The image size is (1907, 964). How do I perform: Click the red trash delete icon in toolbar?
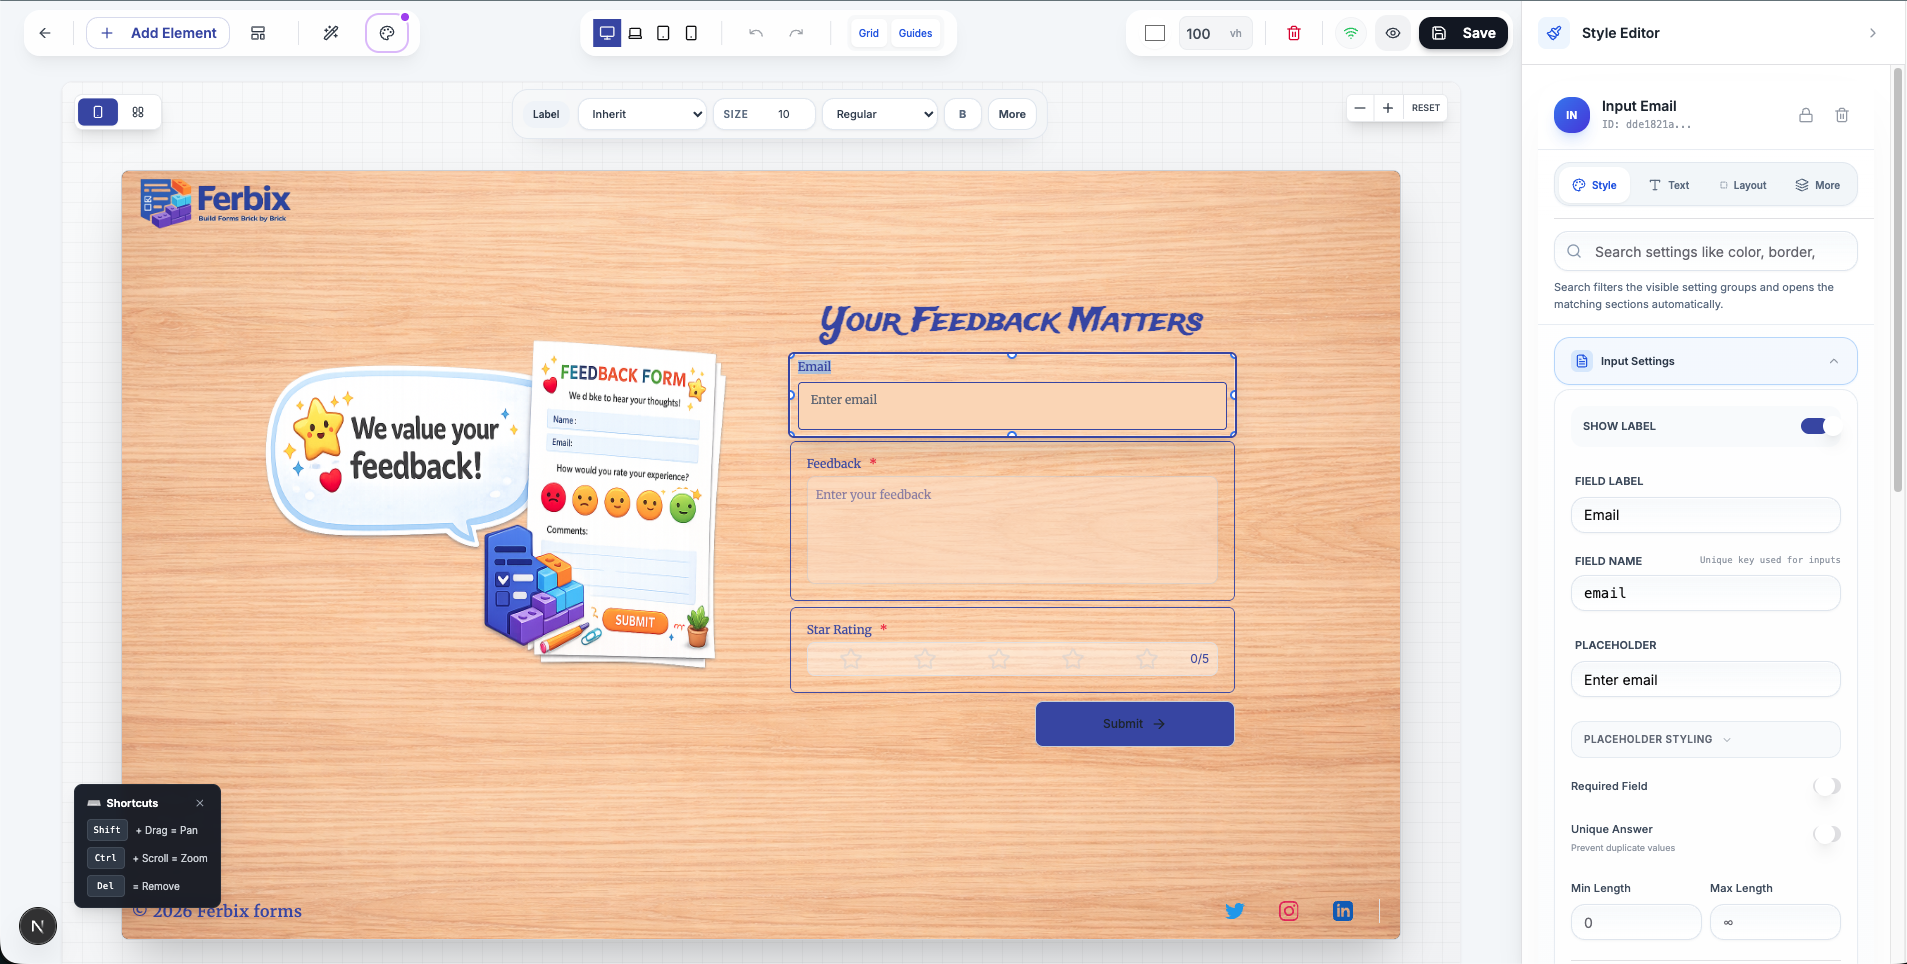tap(1294, 33)
